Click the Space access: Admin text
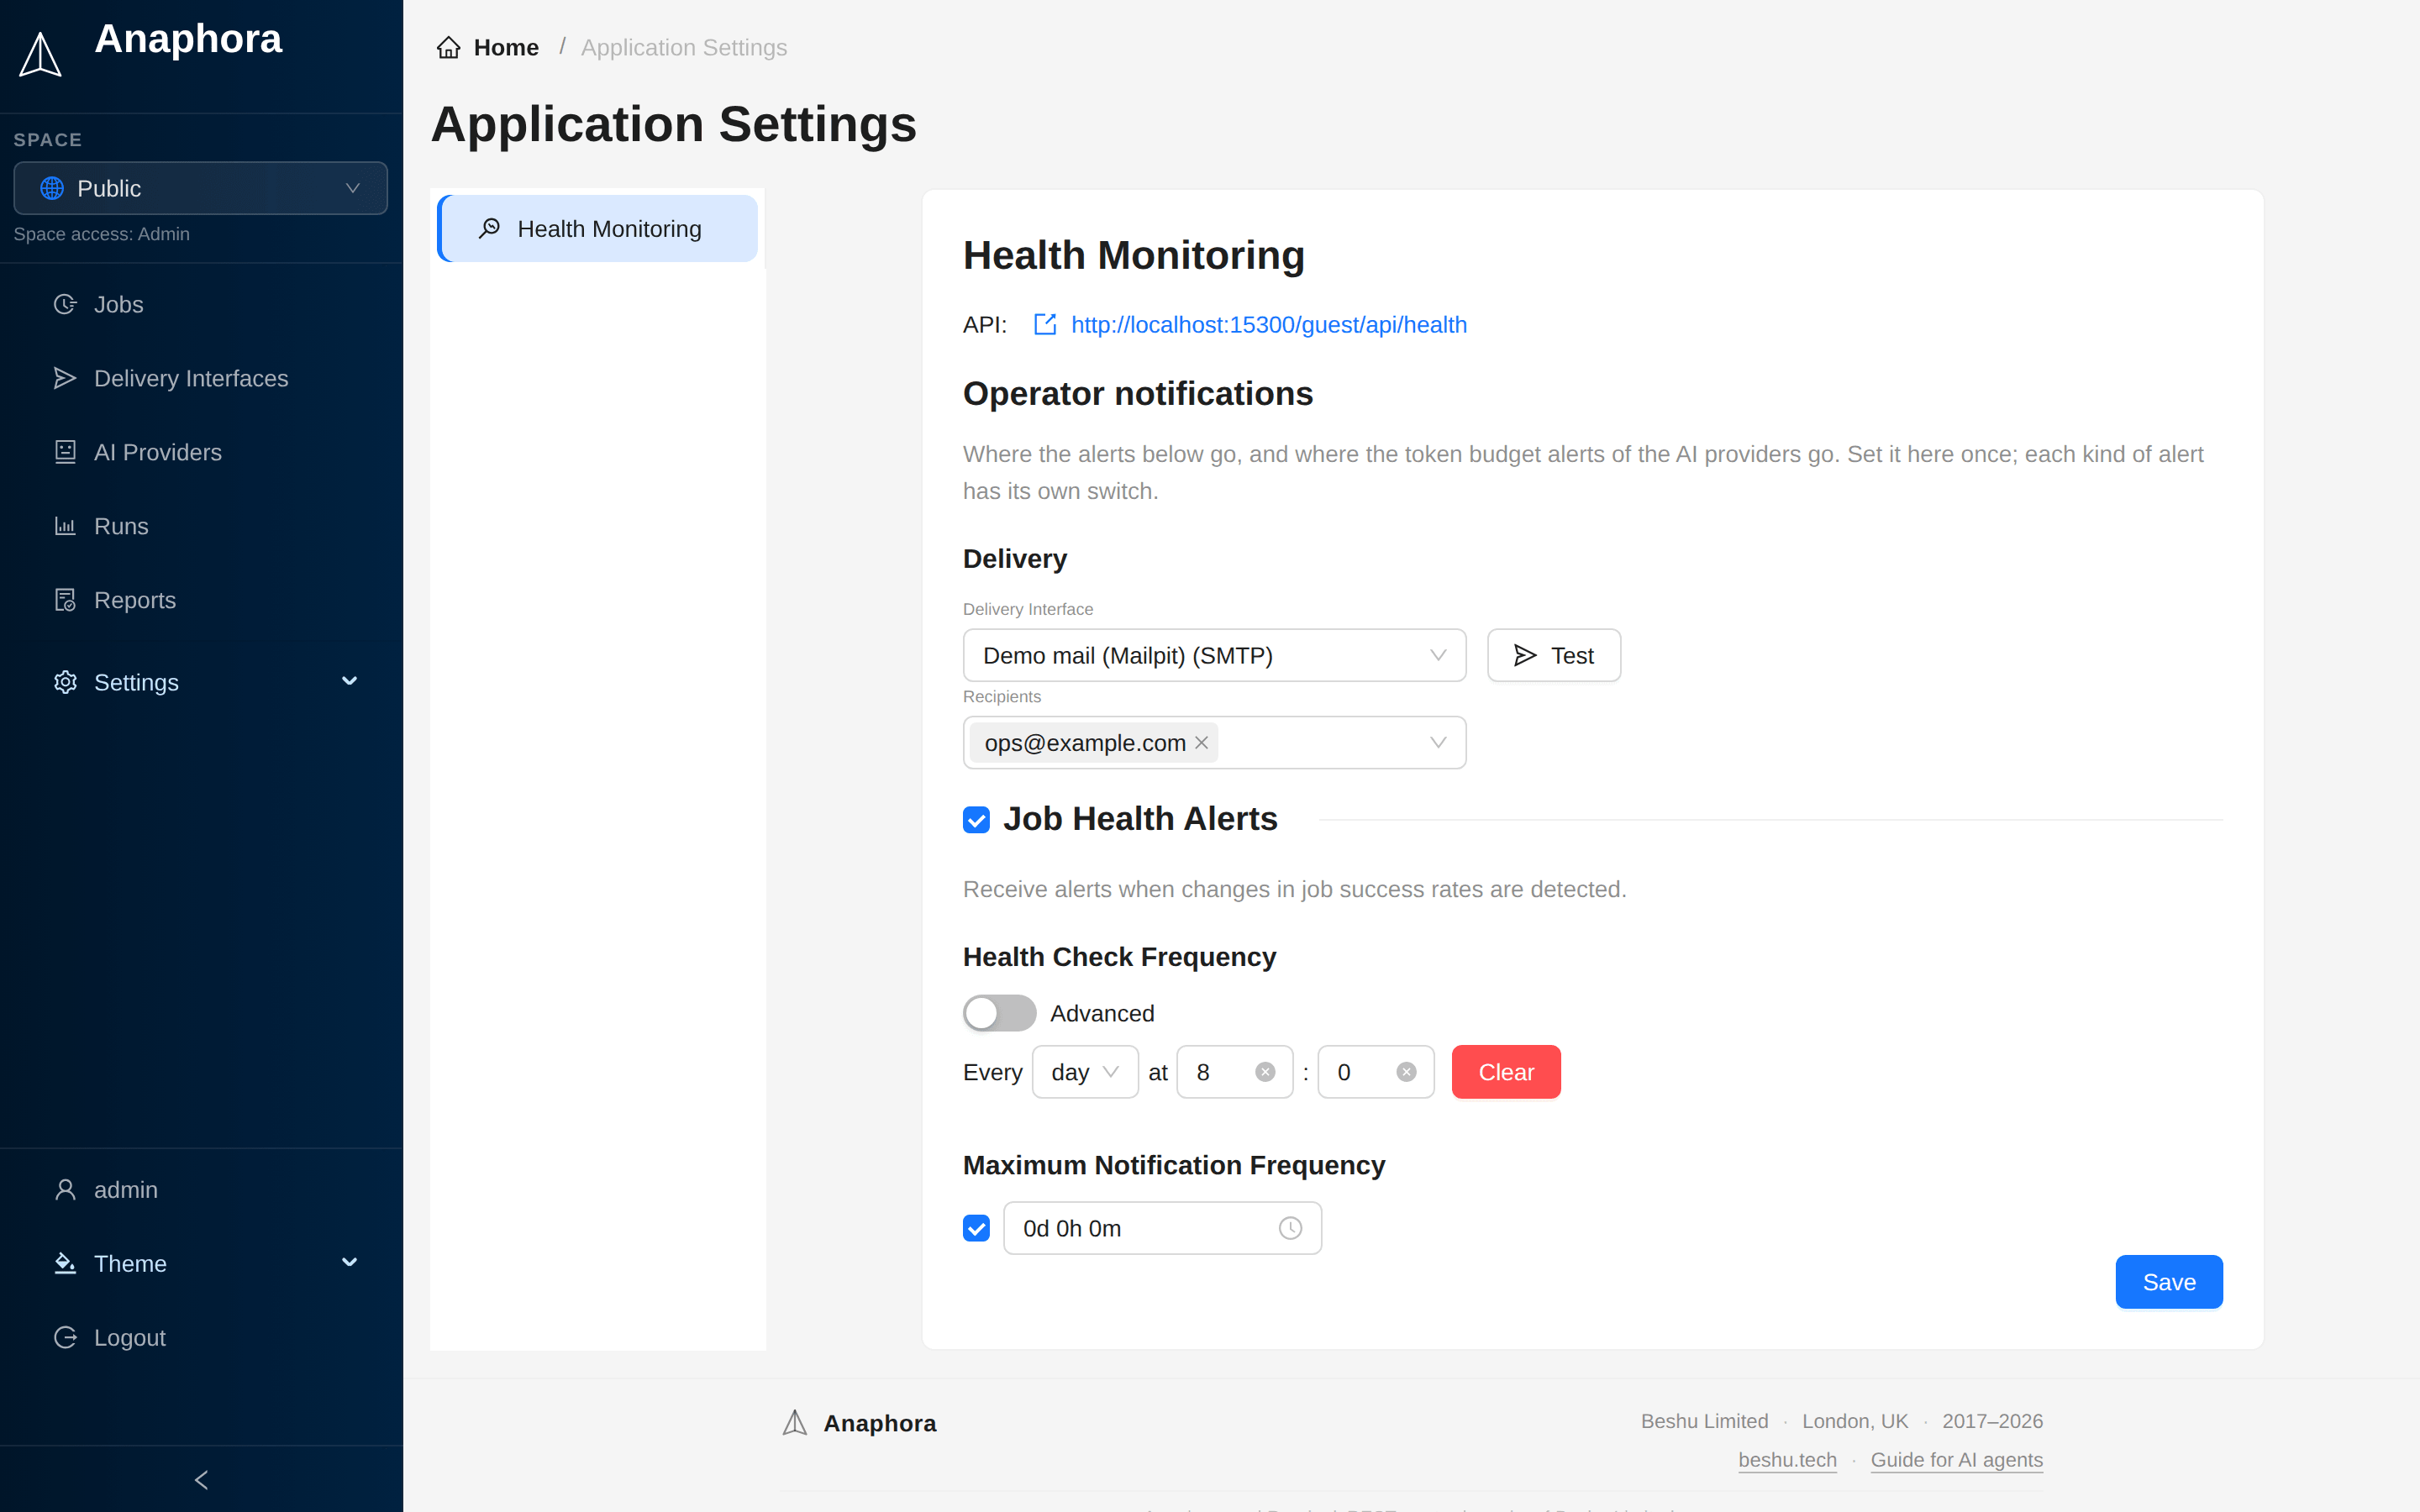The image size is (2420, 1512). pos(101,234)
